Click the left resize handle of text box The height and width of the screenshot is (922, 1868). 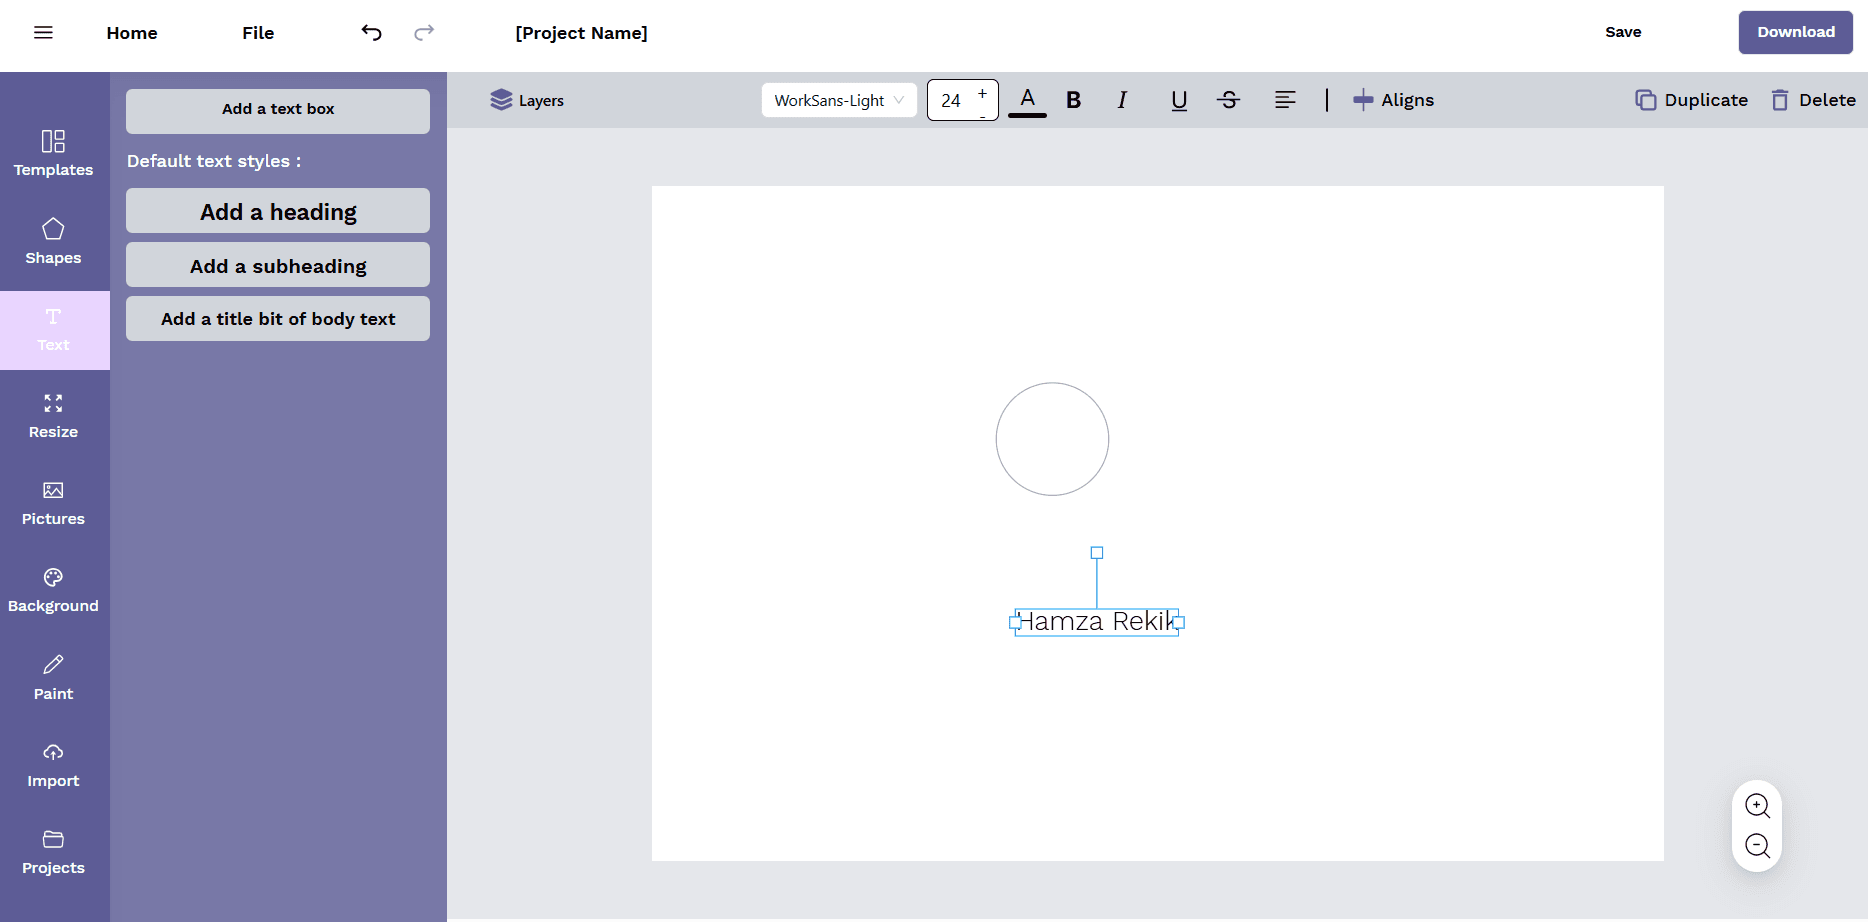[x=1015, y=622]
